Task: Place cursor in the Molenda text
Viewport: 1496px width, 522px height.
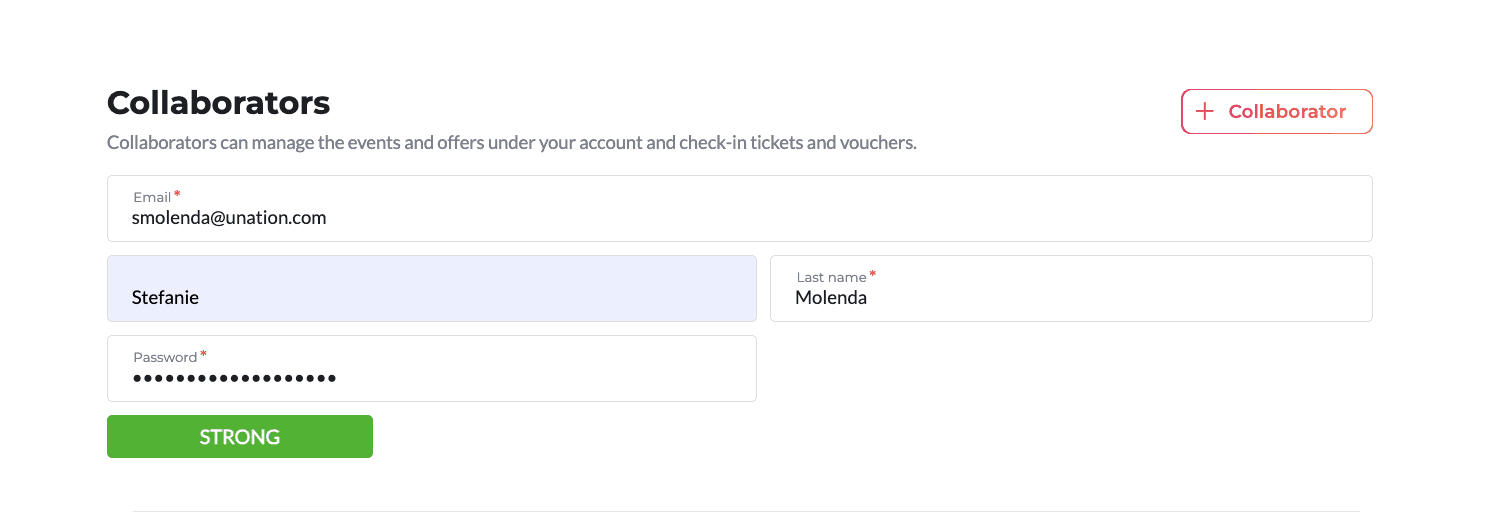Action: pyautogui.click(x=831, y=297)
